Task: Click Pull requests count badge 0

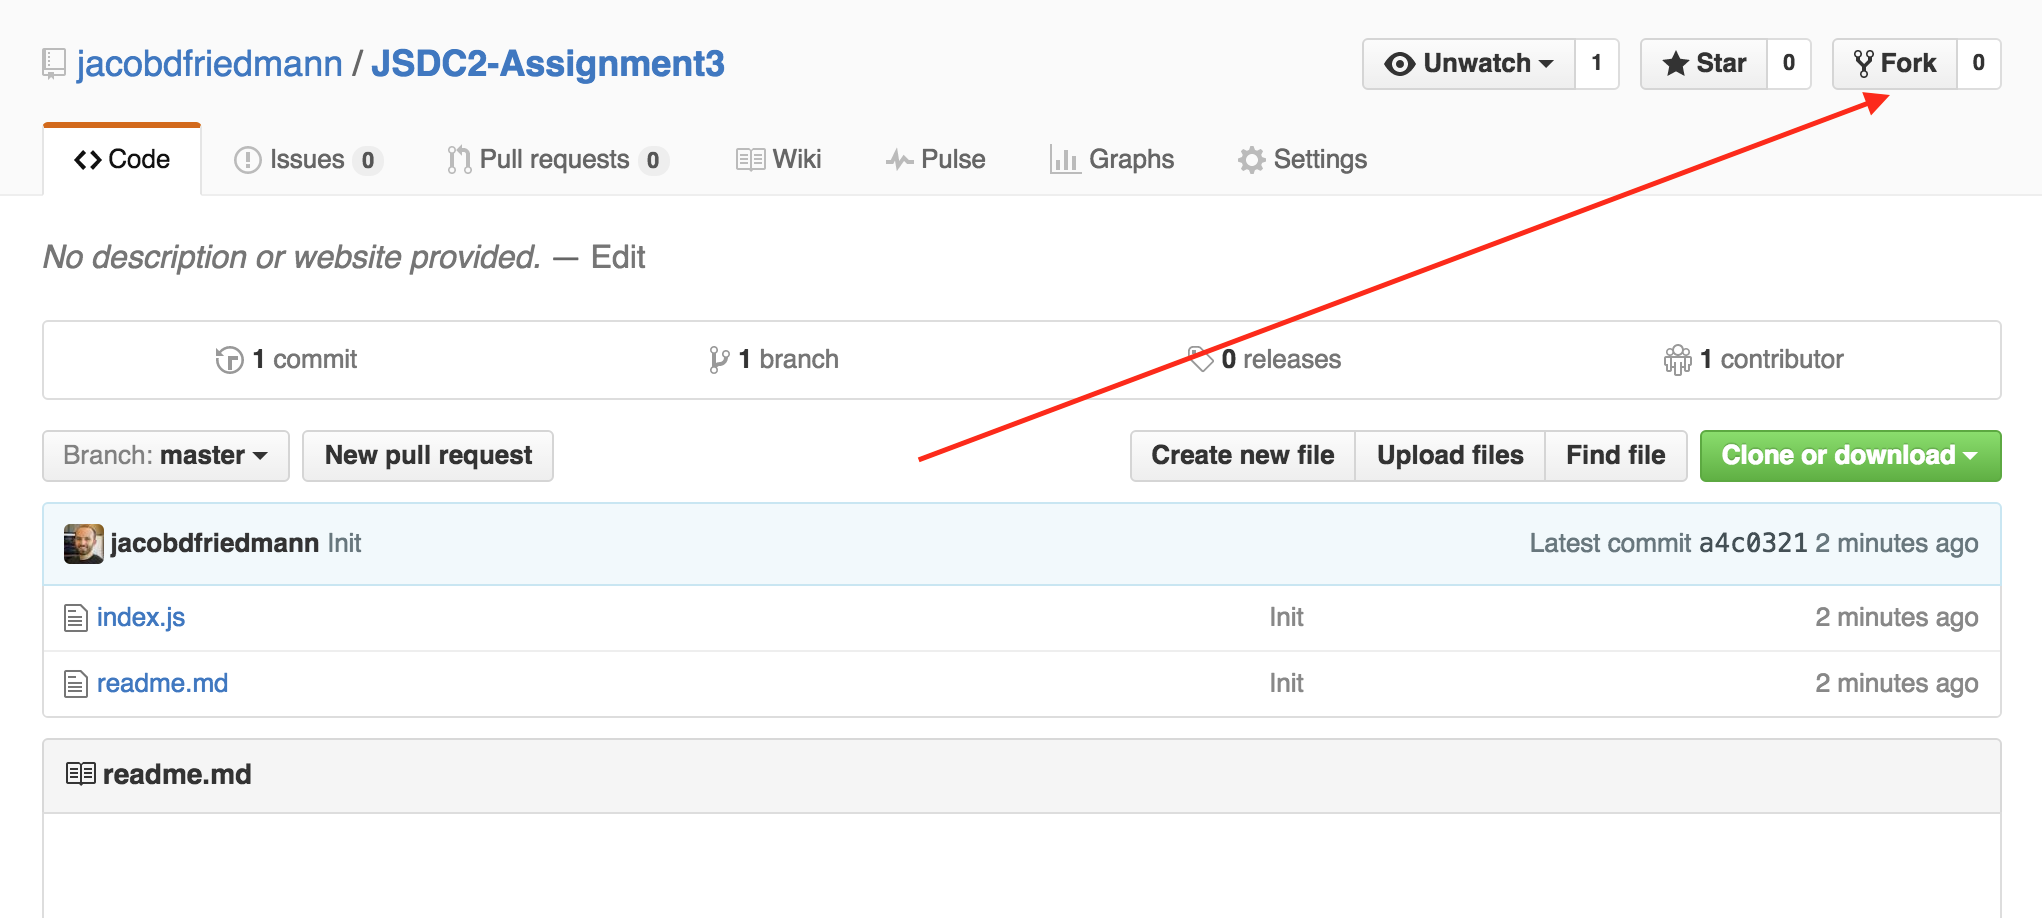Action: (653, 161)
